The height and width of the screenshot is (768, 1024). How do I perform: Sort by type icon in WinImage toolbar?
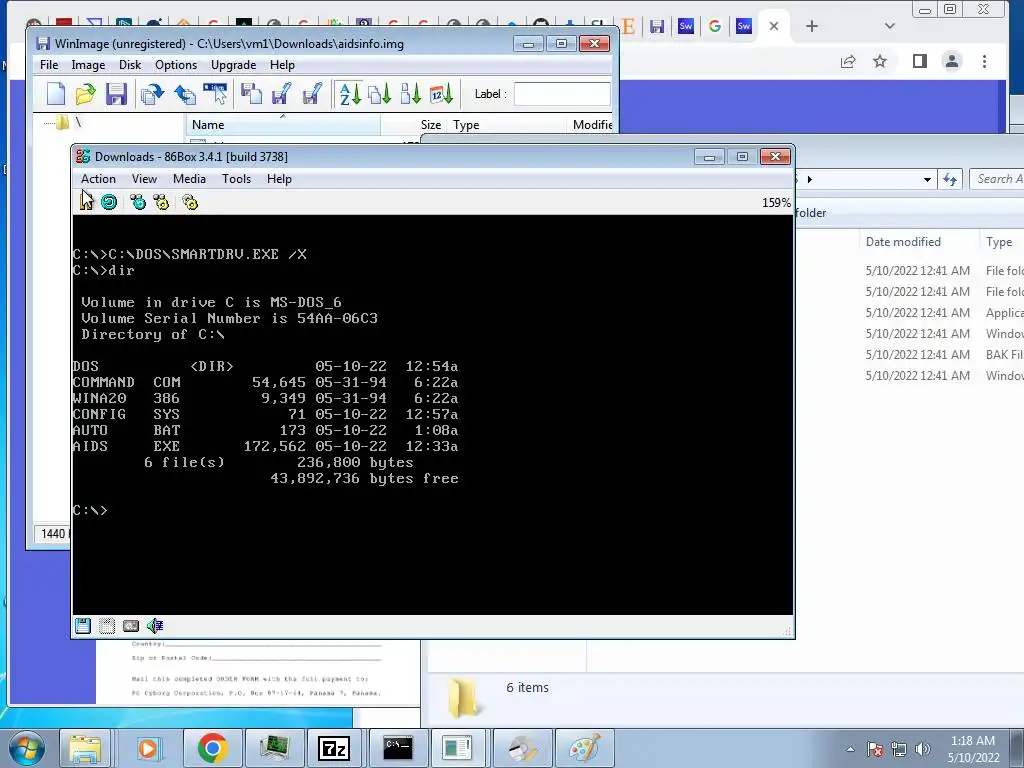pyautogui.click(x=380, y=94)
